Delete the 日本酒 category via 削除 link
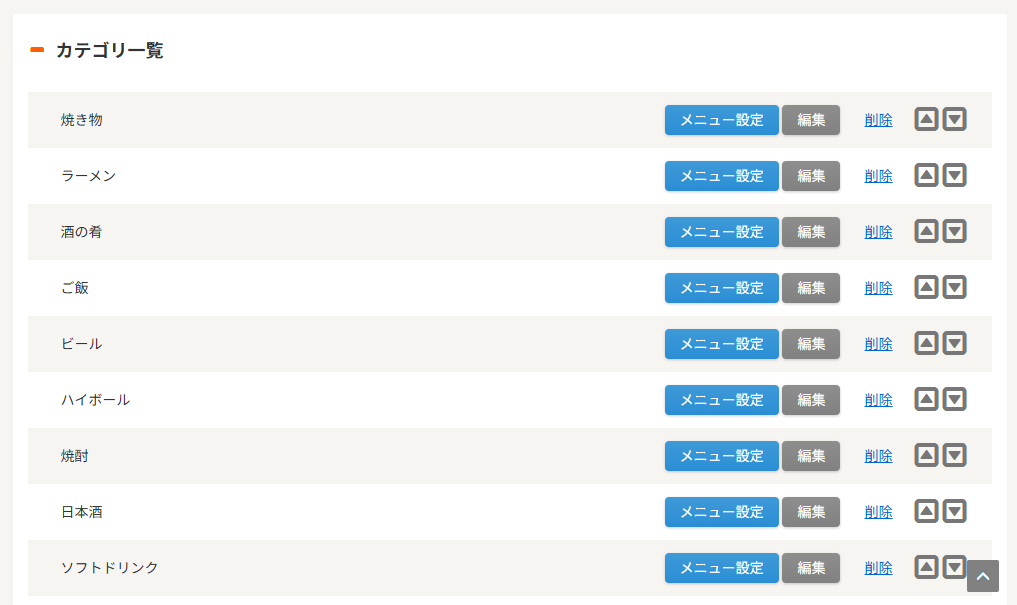 [878, 512]
